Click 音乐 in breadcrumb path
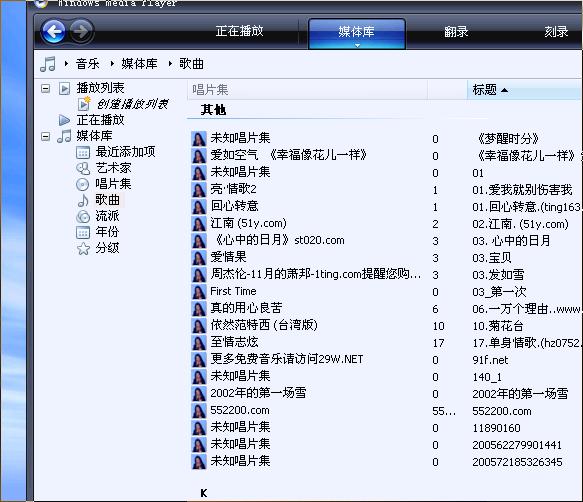 pos(88,64)
